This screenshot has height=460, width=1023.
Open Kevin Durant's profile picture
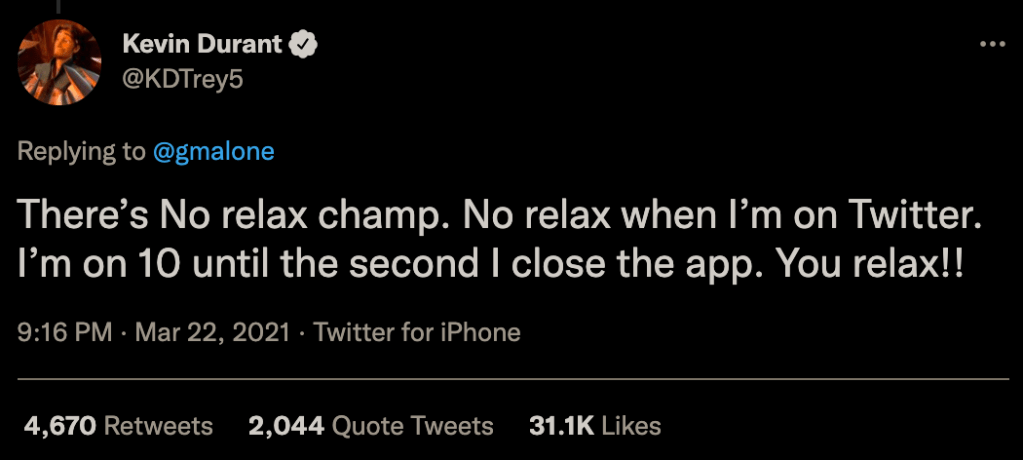59,62
